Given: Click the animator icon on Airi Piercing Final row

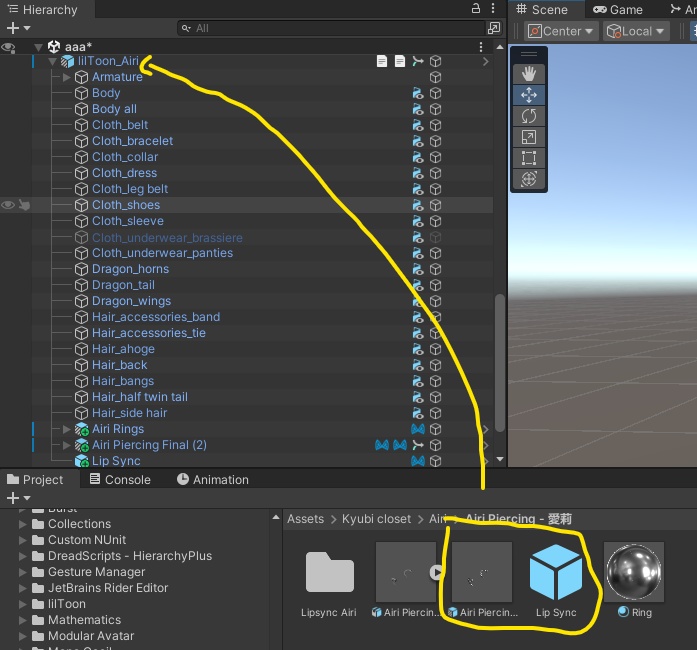Looking at the screenshot, I should click(x=417, y=445).
